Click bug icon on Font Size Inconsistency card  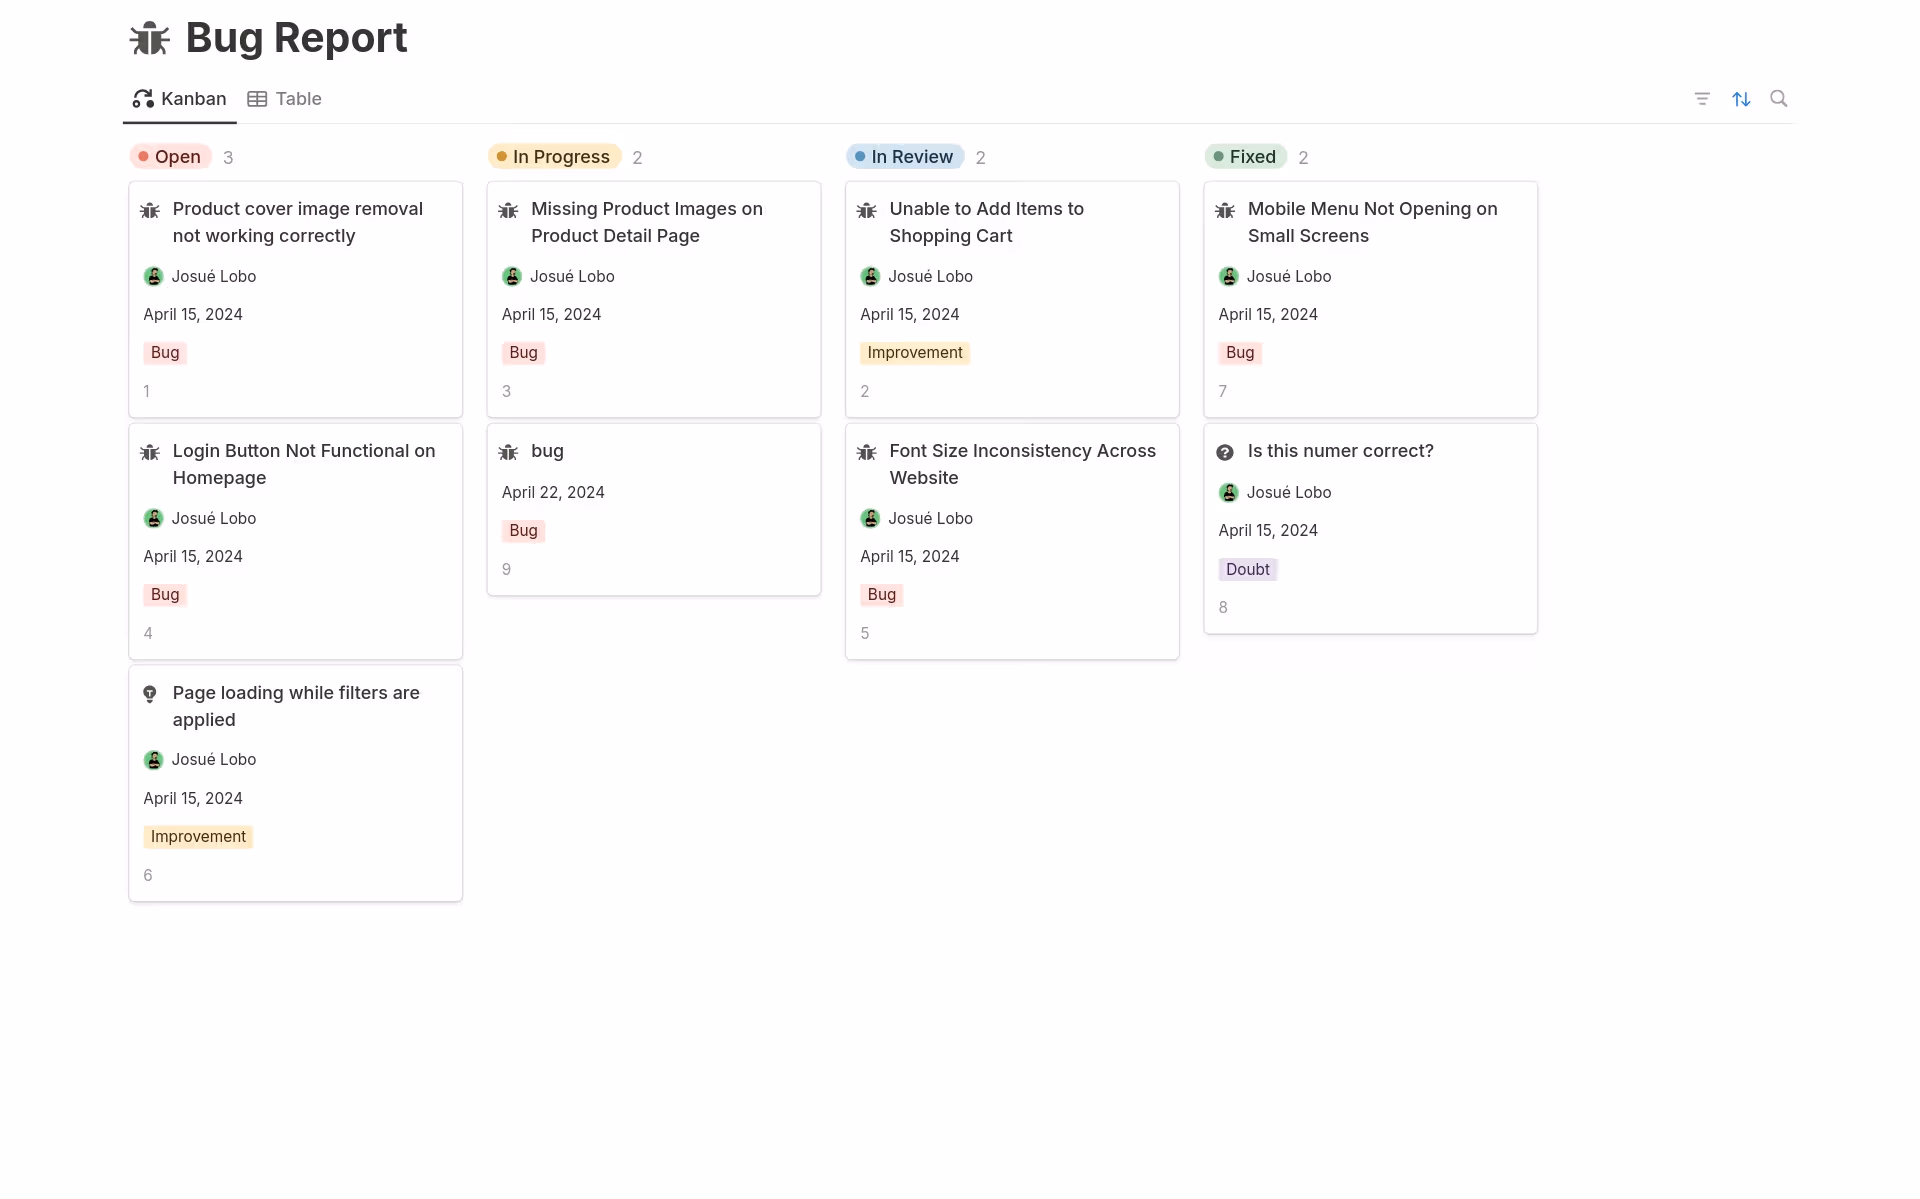point(867,452)
